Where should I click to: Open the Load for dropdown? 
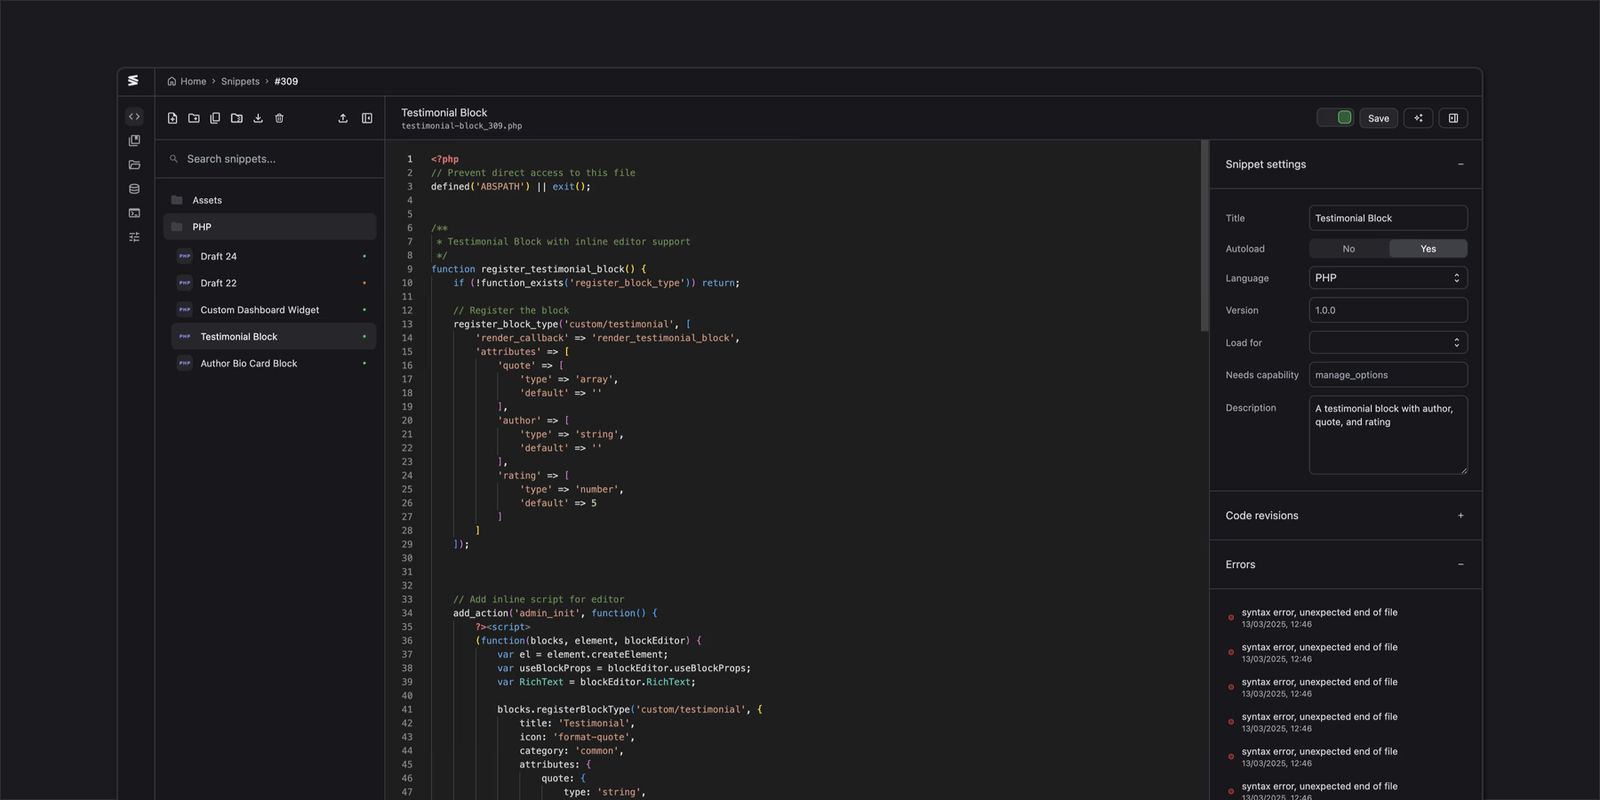point(1387,343)
